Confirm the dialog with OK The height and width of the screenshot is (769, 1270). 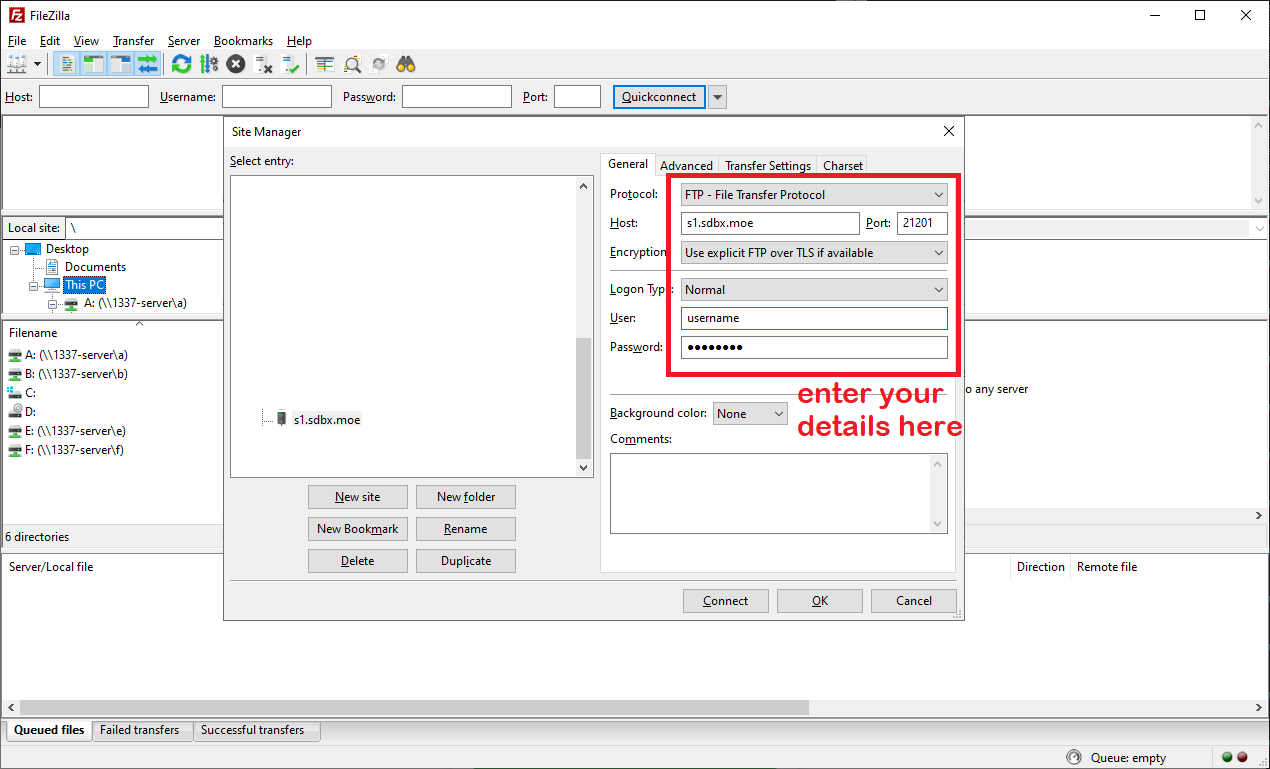click(x=820, y=601)
